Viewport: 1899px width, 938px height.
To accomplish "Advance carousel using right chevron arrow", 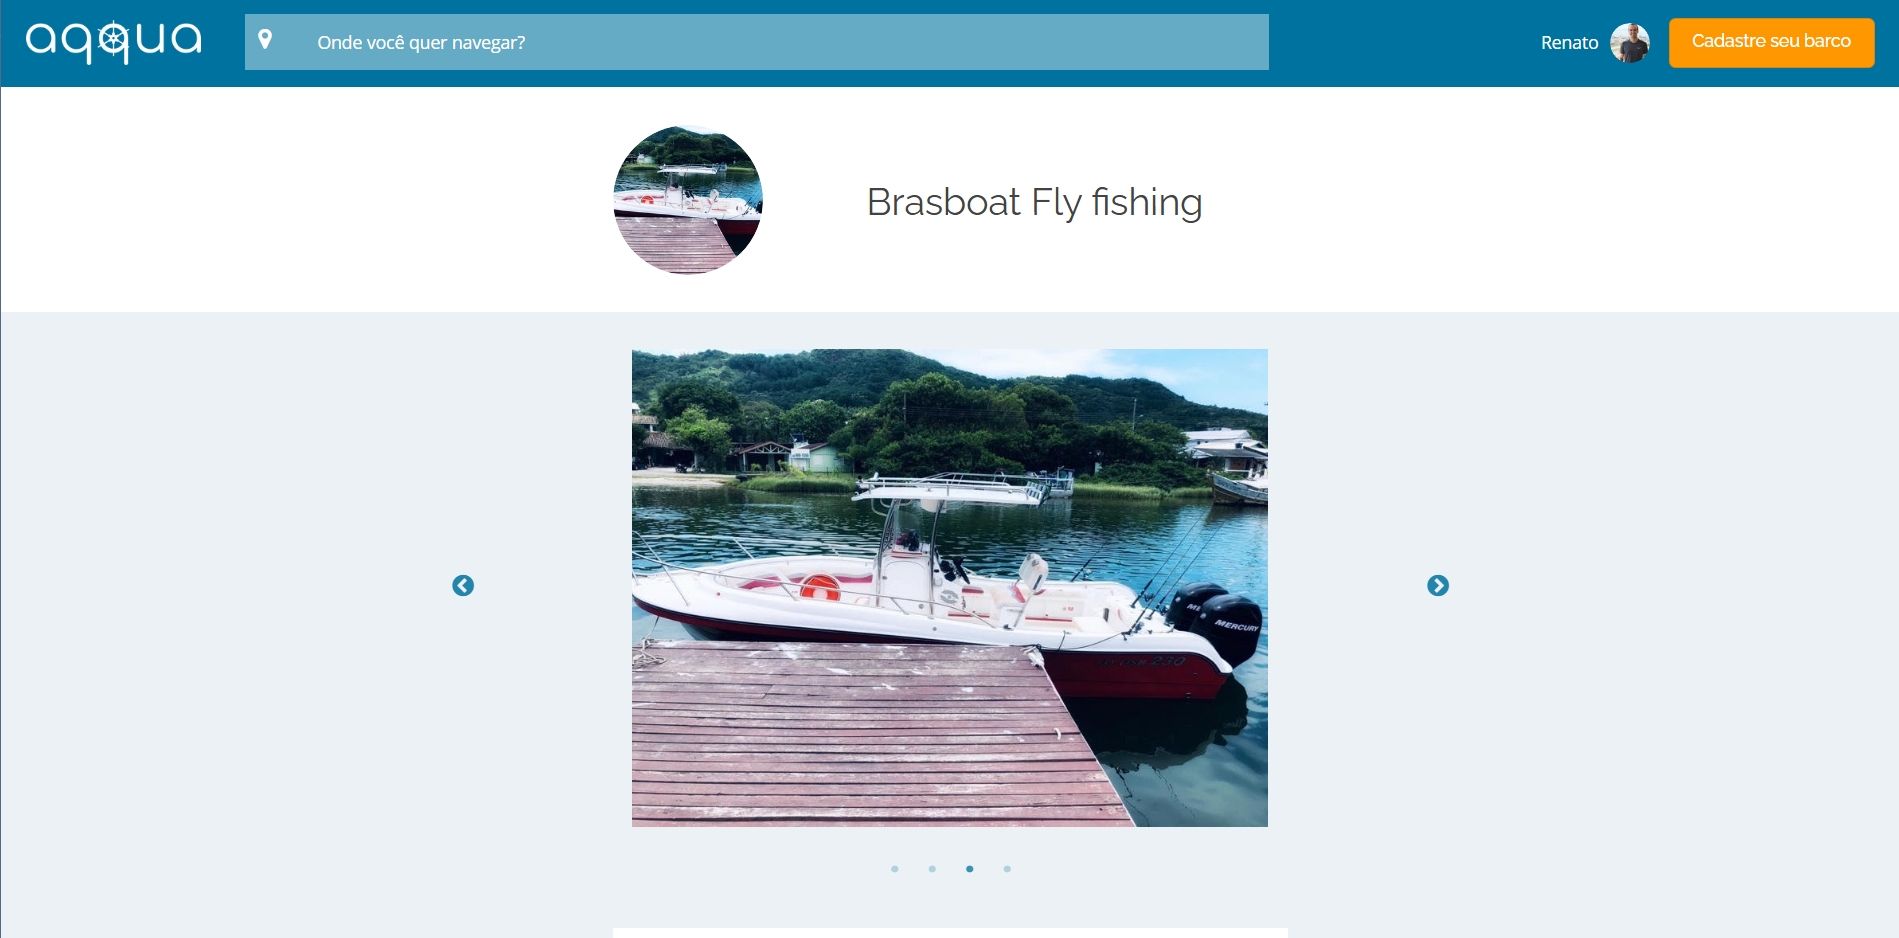I will click(x=1438, y=586).
